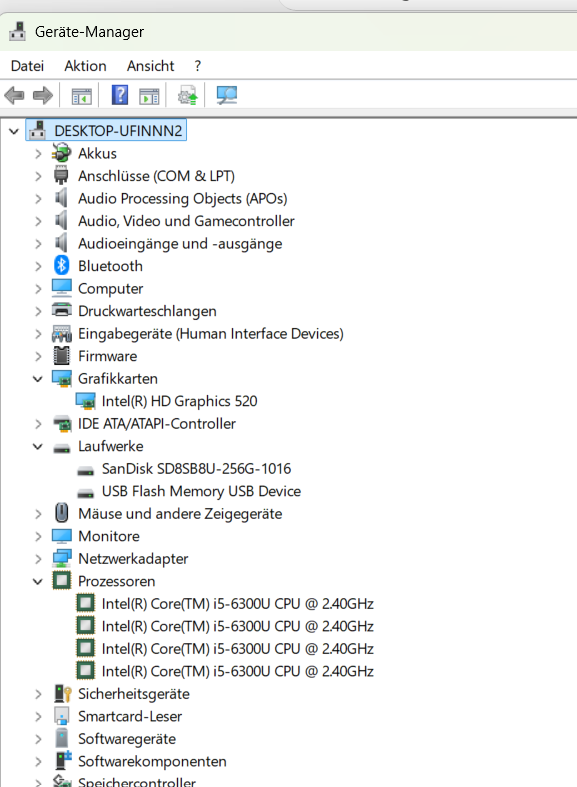Select USB Flash Memory USB Device
Screen dimensions: 577x787
[201, 491]
